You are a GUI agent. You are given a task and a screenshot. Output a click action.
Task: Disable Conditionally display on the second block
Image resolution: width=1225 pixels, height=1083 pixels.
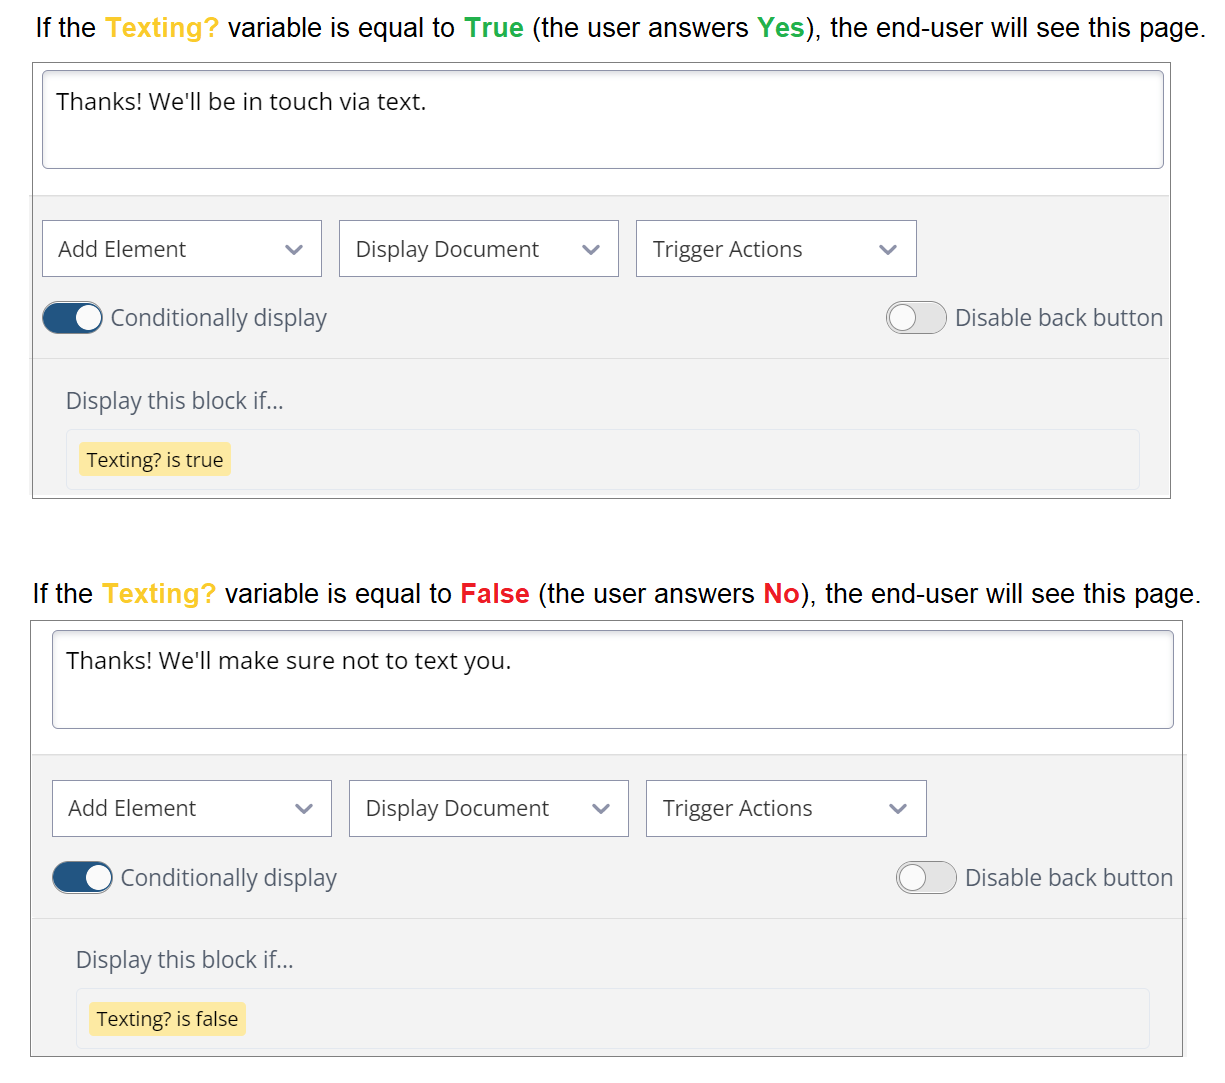click(82, 877)
